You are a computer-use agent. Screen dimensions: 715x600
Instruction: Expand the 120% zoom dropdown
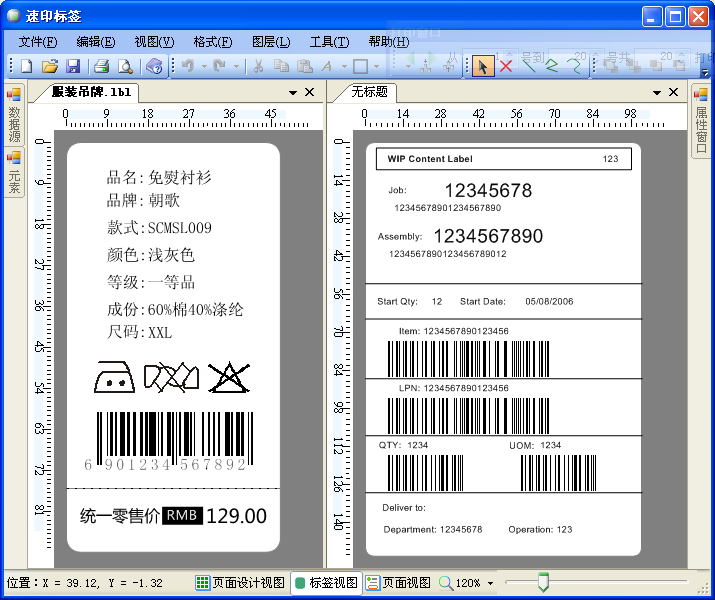point(491,583)
